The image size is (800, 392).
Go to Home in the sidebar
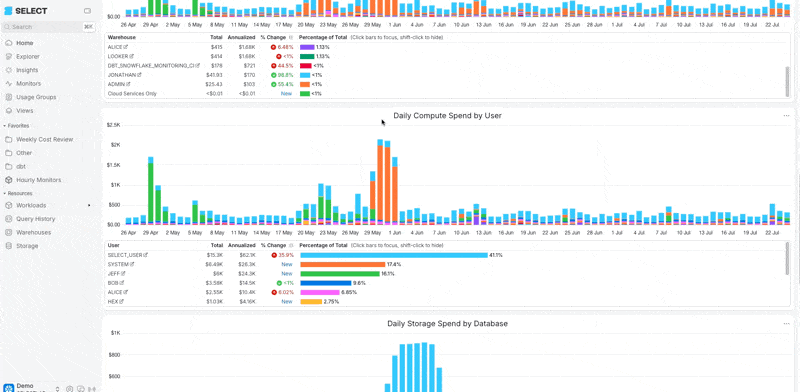[x=24, y=43]
